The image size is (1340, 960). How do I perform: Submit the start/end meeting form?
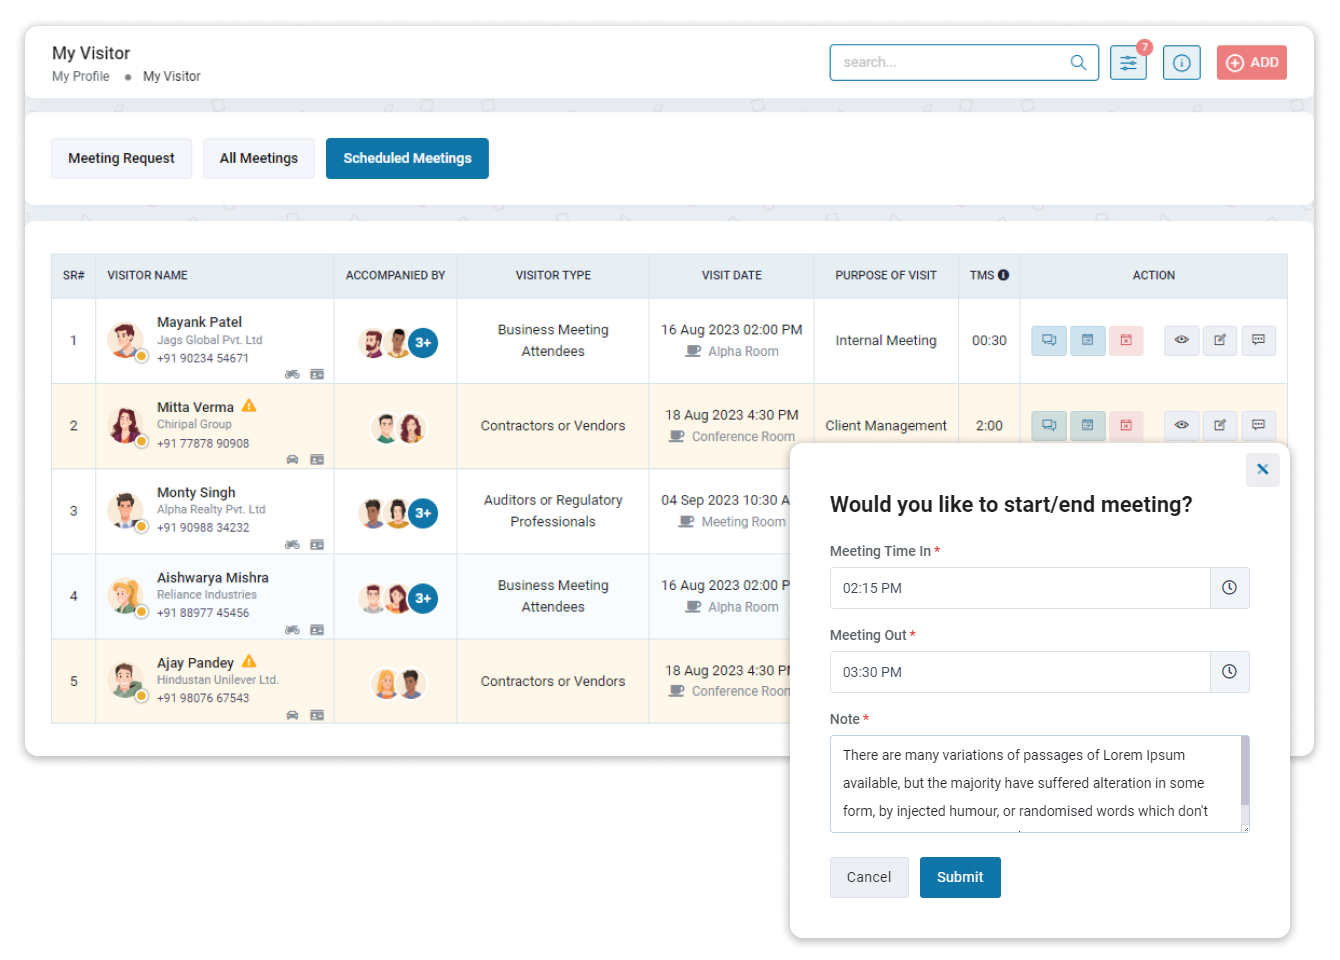960,877
